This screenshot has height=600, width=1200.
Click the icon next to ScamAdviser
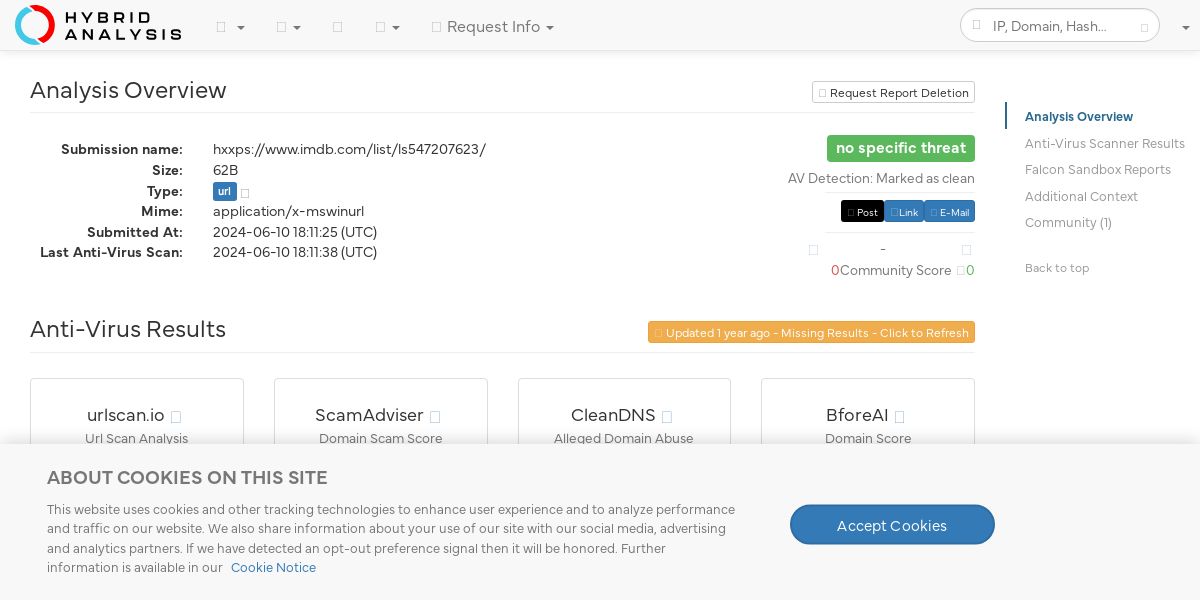pyautogui.click(x=435, y=417)
